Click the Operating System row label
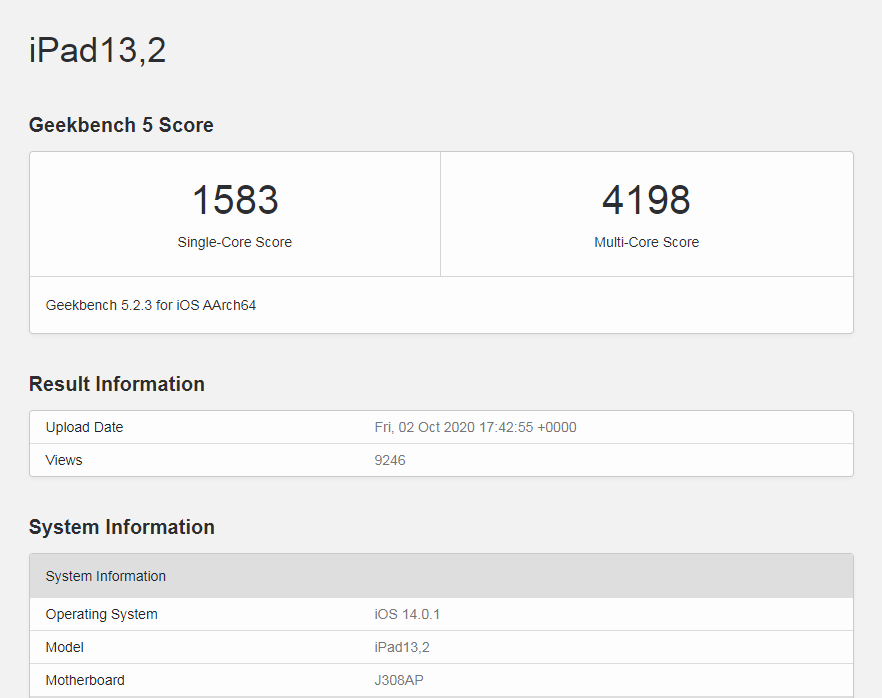Screen dimensions: 882x698 pyautogui.click(x=101, y=614)
